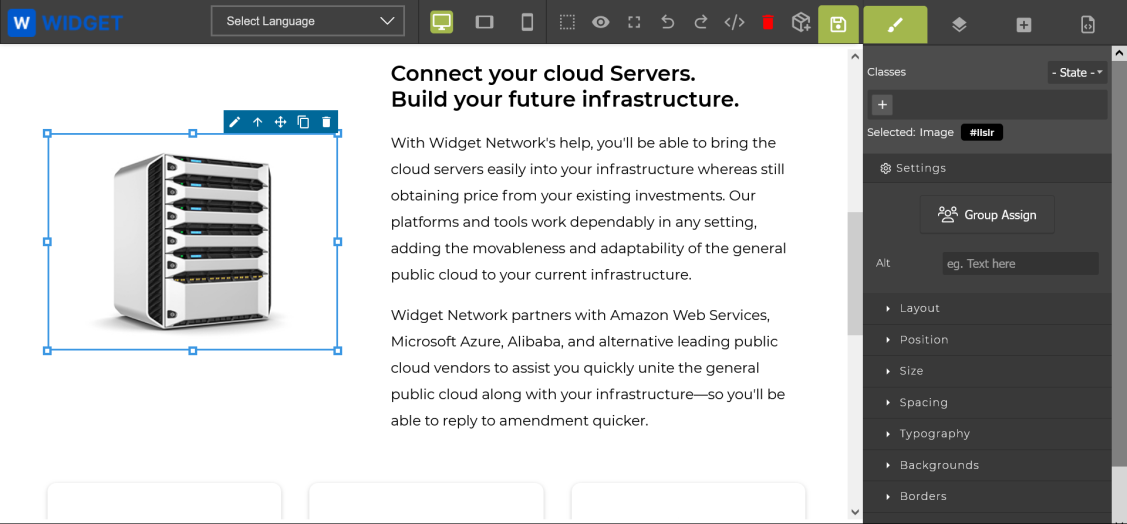Toggle component outlines dashed-square icon
1127x524 pixels.
[567, 22]
